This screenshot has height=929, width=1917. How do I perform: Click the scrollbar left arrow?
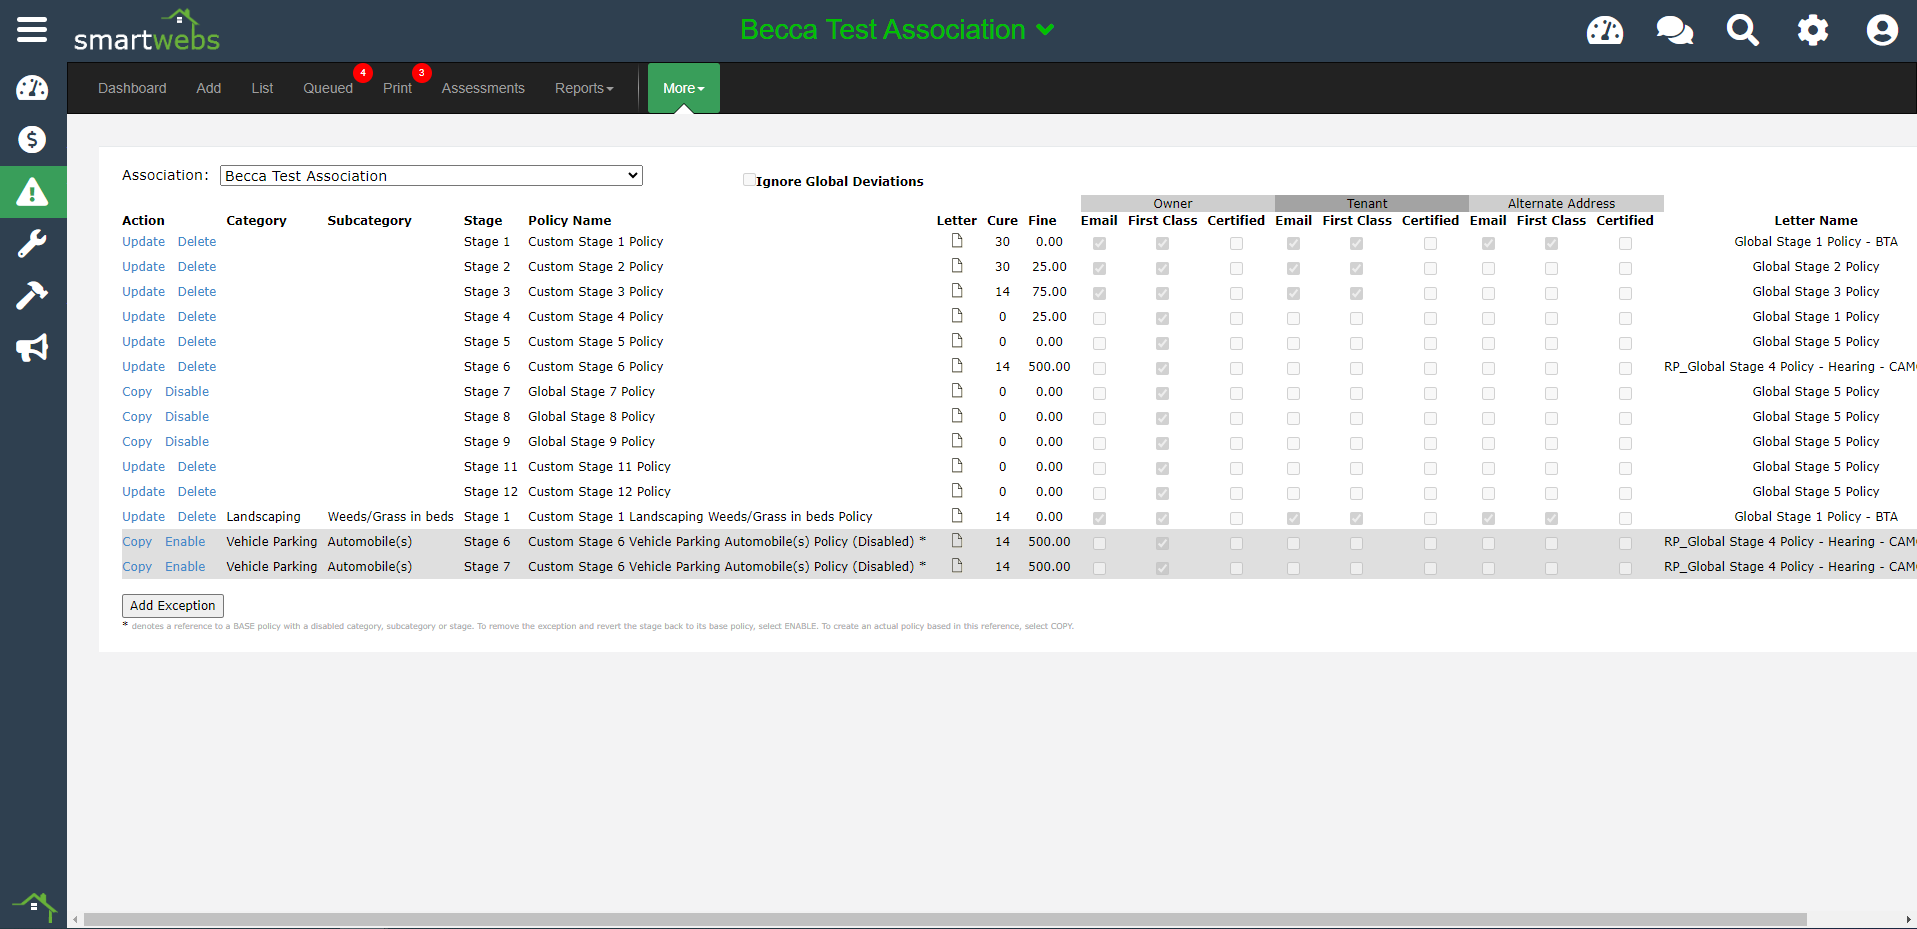pos(75,919)
